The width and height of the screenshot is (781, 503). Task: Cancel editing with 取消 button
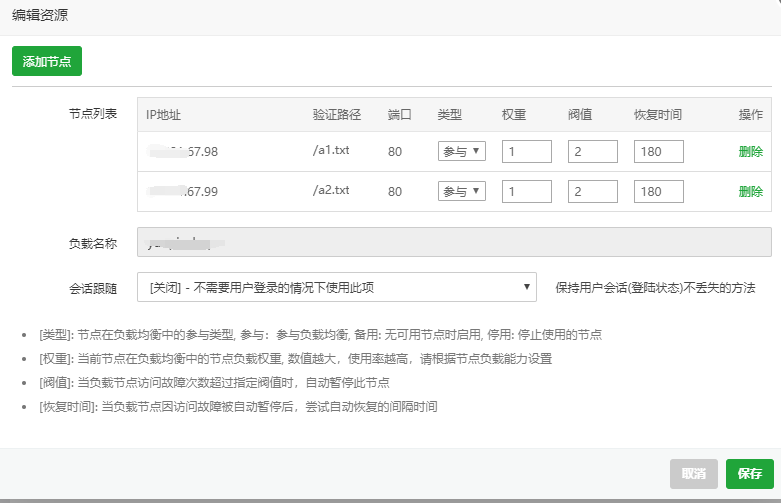(694, 474)
